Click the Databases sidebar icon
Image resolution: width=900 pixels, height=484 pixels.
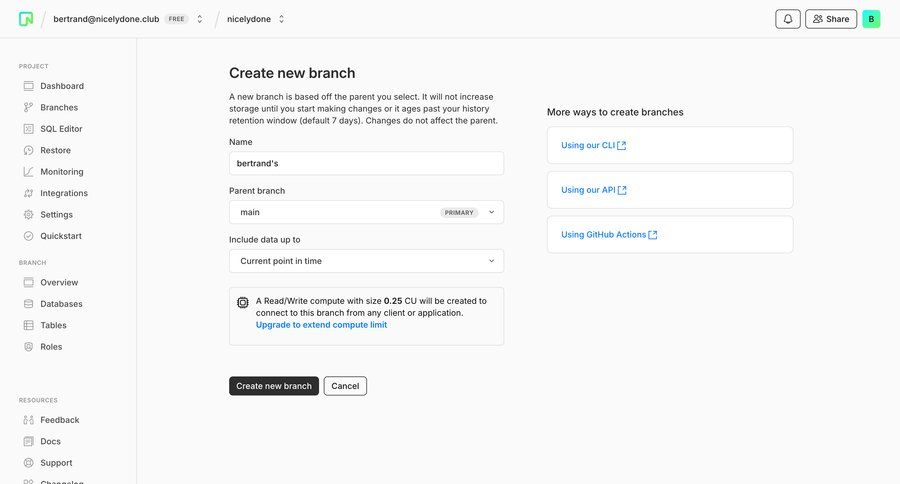pyautogui.click(x=29, y=304)
